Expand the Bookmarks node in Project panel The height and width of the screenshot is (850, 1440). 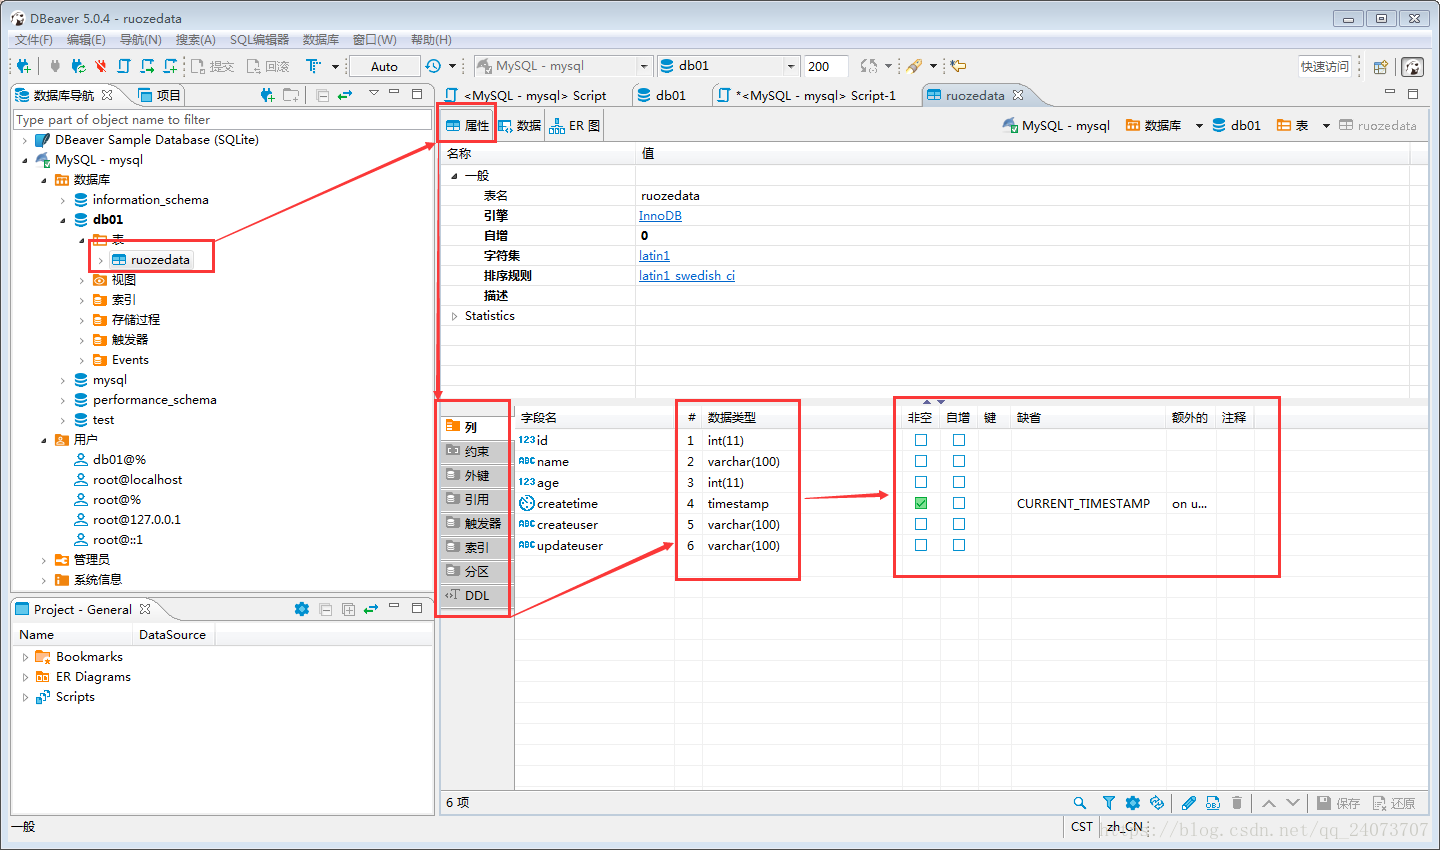(25, 657)
